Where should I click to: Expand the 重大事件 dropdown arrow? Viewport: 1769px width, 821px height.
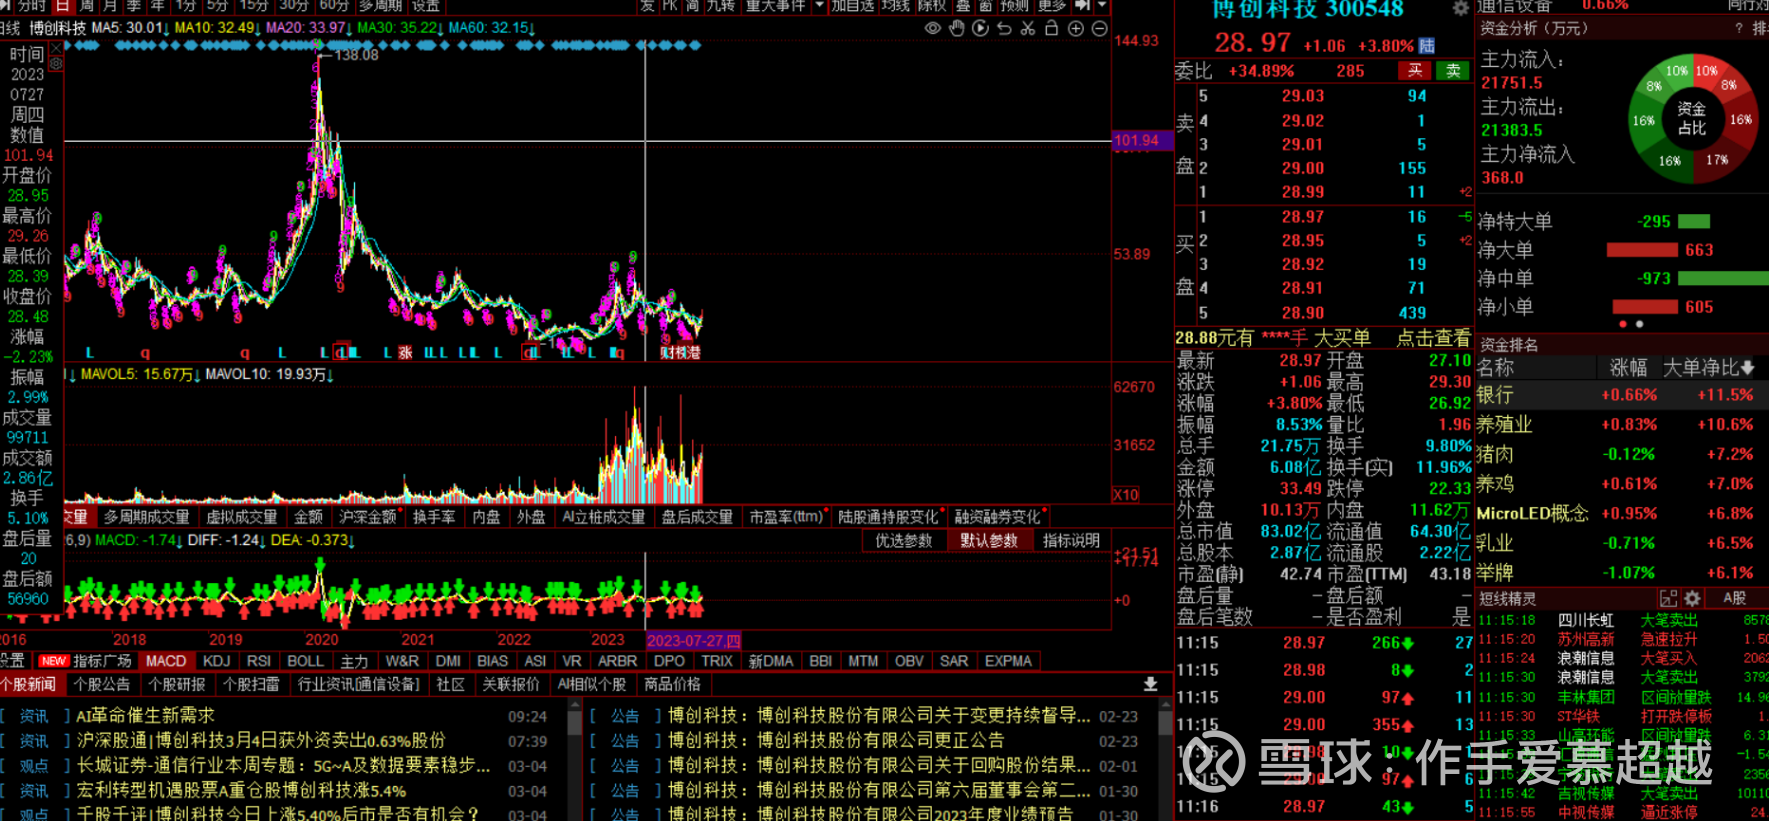click(x=820, y=5)
